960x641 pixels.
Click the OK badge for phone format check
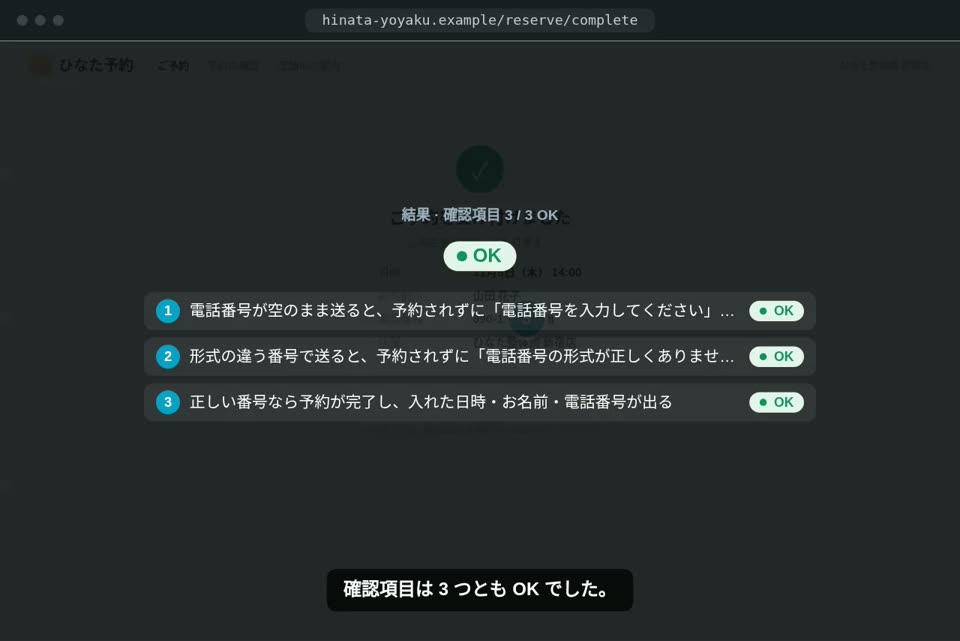[x=776, y=356]
